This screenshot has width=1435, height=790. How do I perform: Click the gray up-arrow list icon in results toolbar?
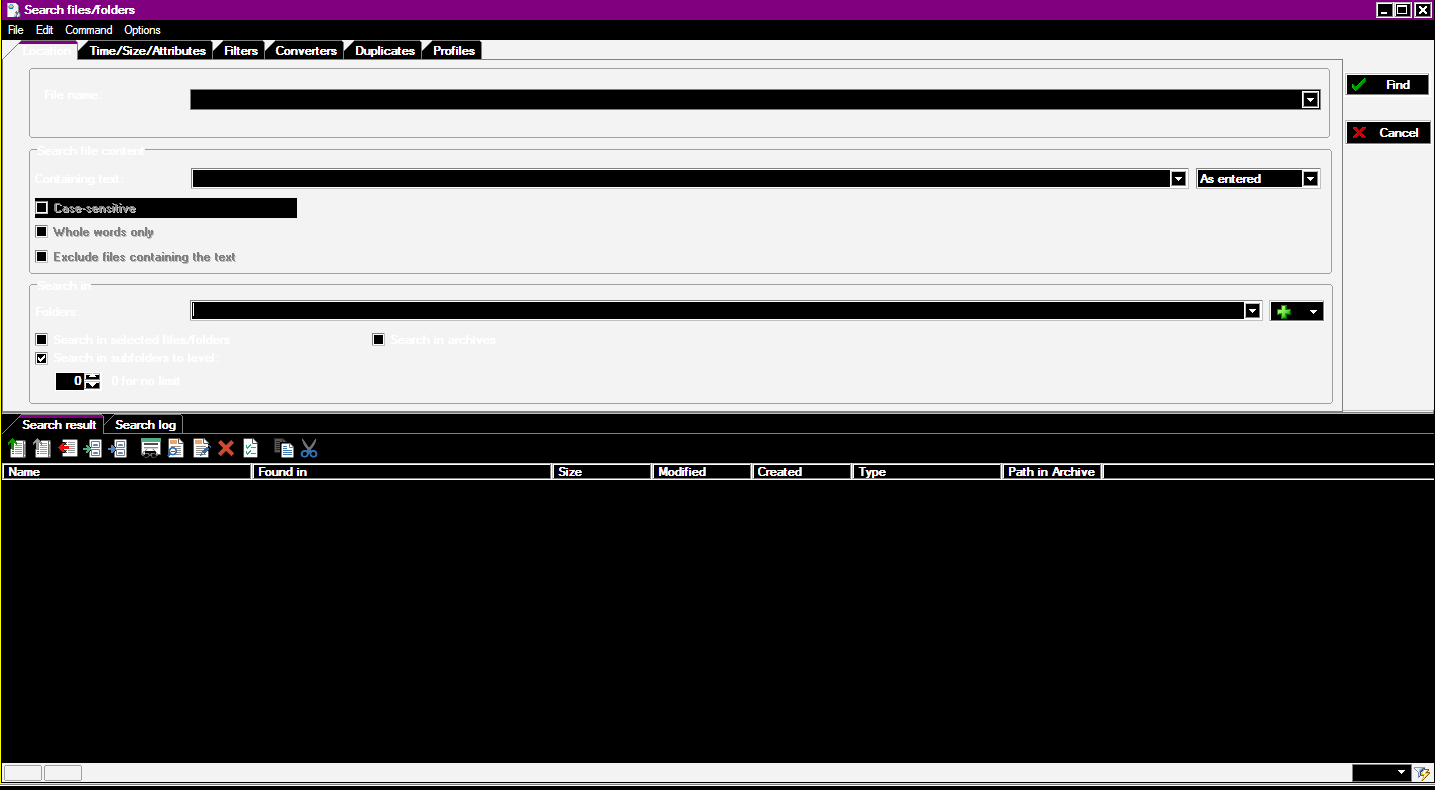pyautogui.click(x=42, y=449)
